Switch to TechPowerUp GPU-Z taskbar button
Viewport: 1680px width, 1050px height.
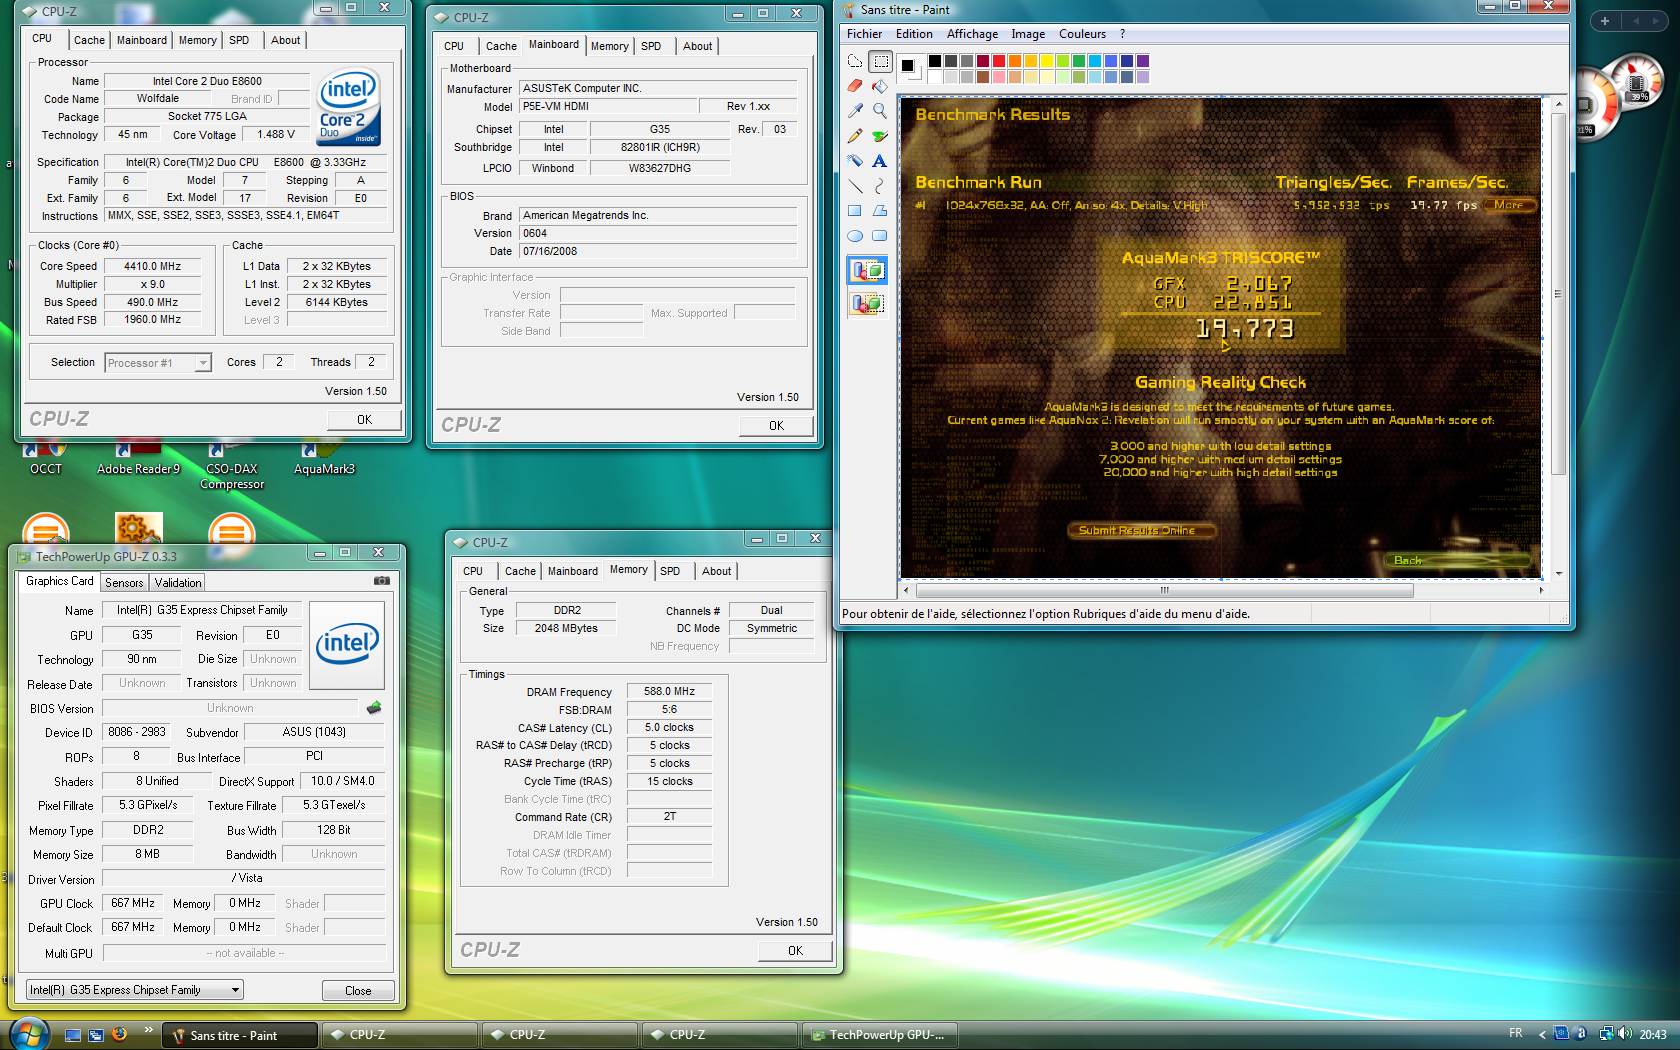tap(880, 1035)
